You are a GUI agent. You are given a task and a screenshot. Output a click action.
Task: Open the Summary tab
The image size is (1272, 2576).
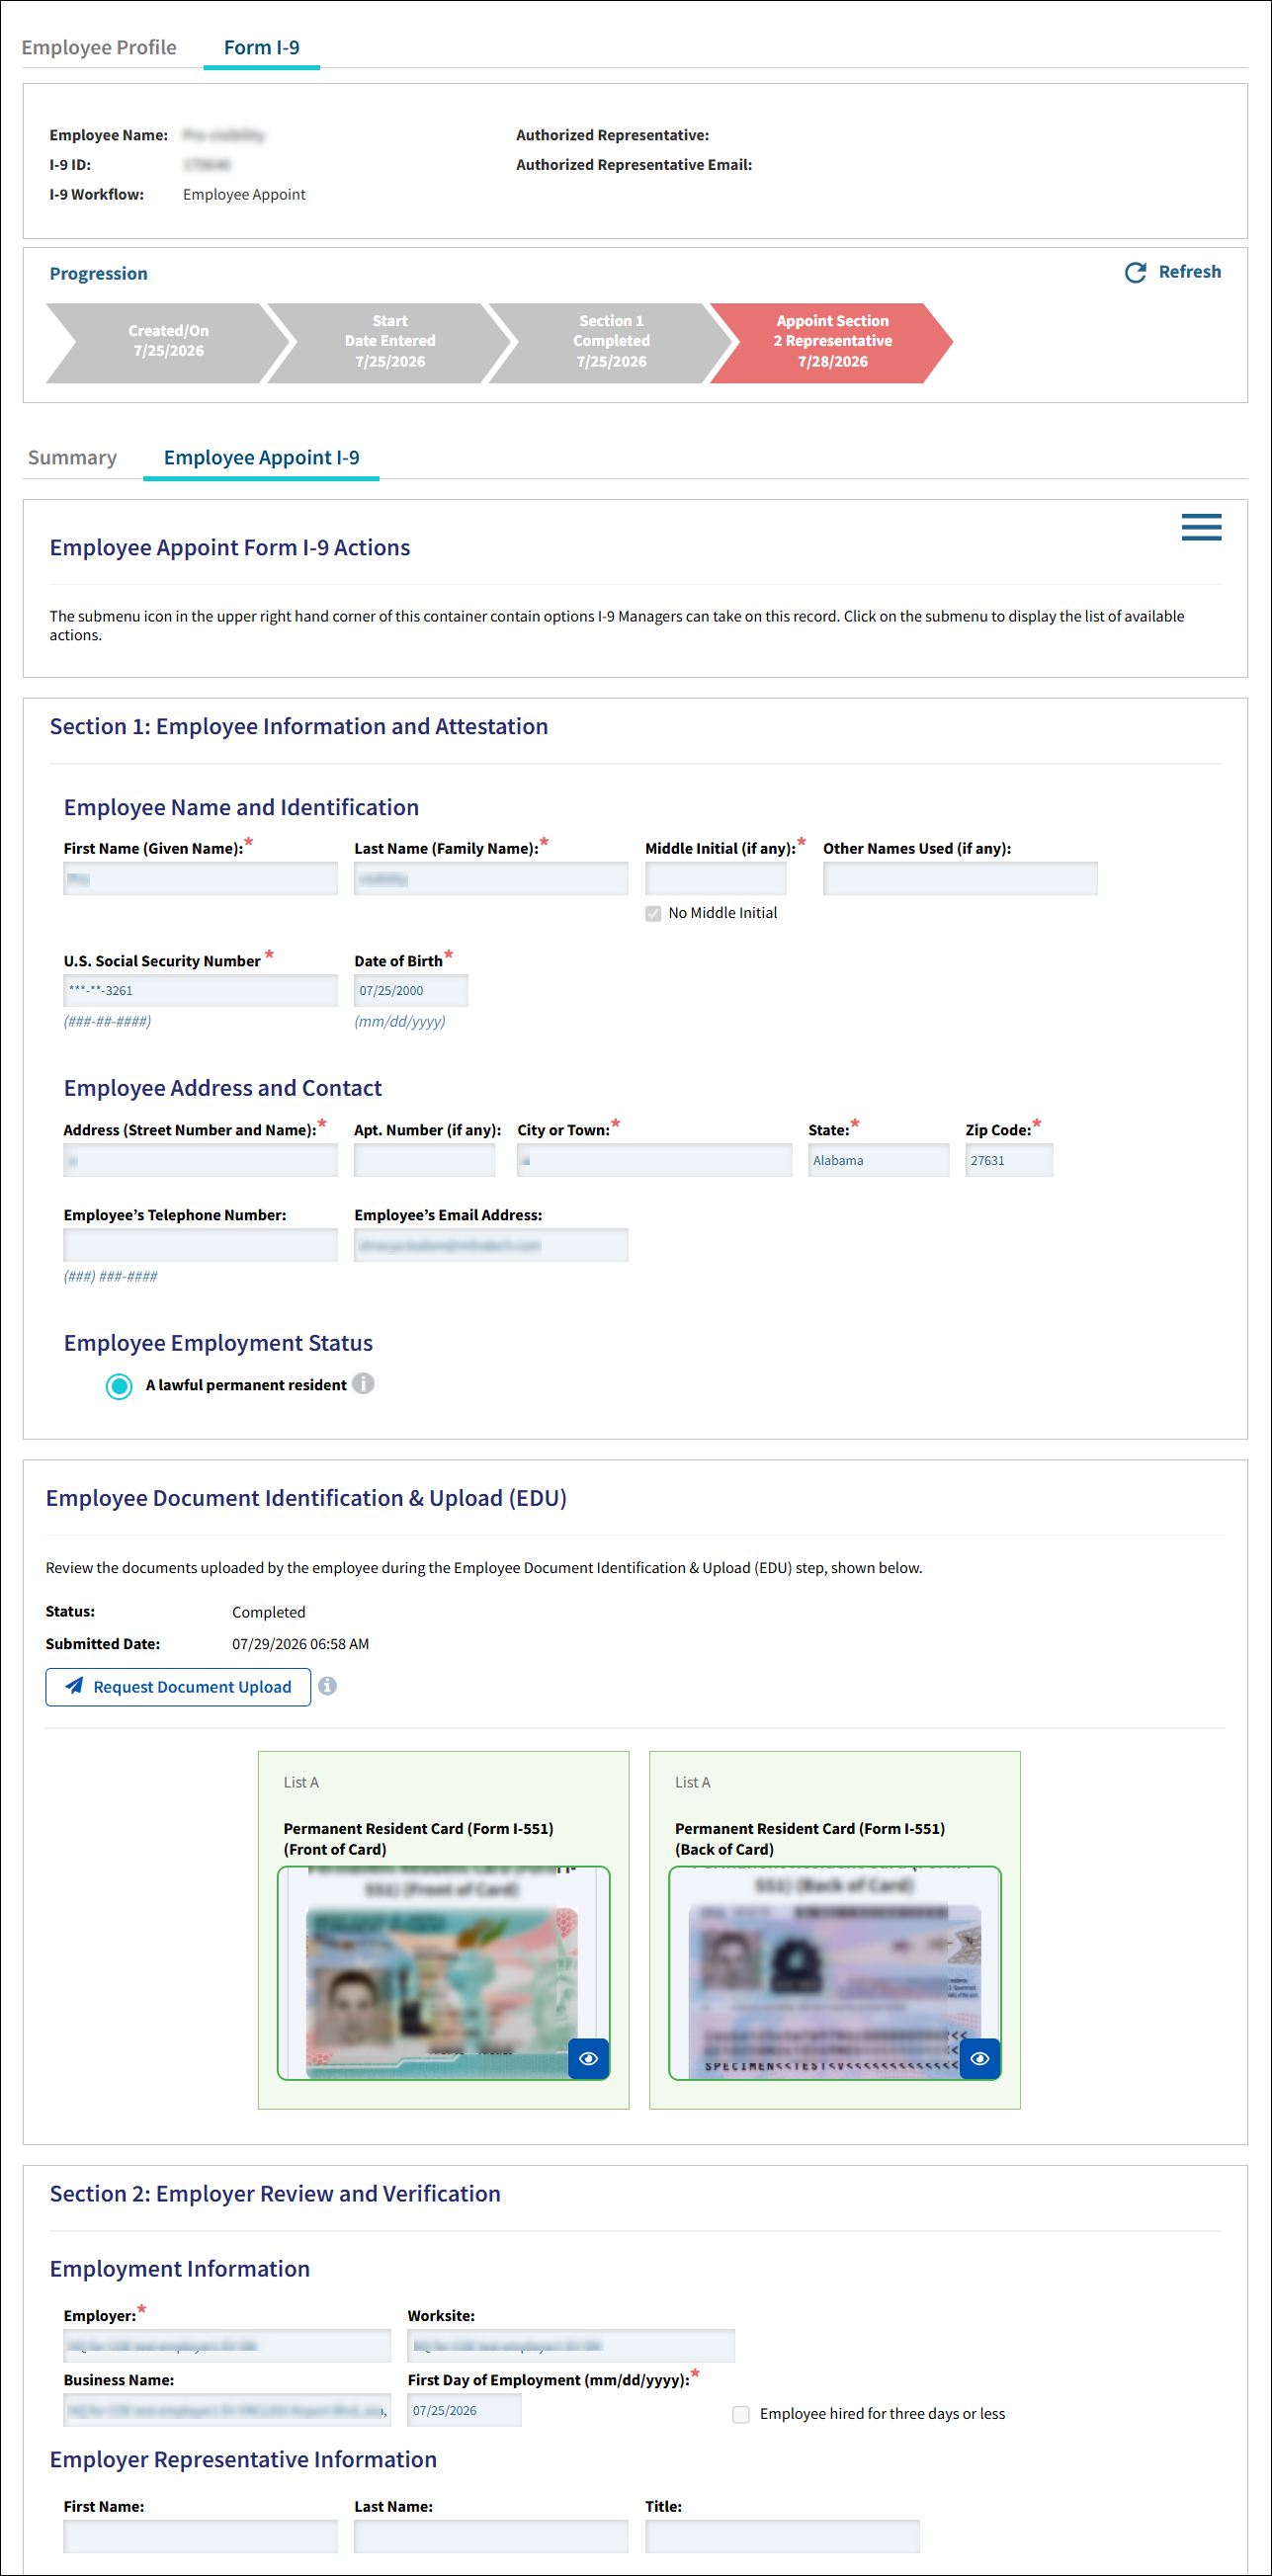pyautogui.click(x=72, y=457)
